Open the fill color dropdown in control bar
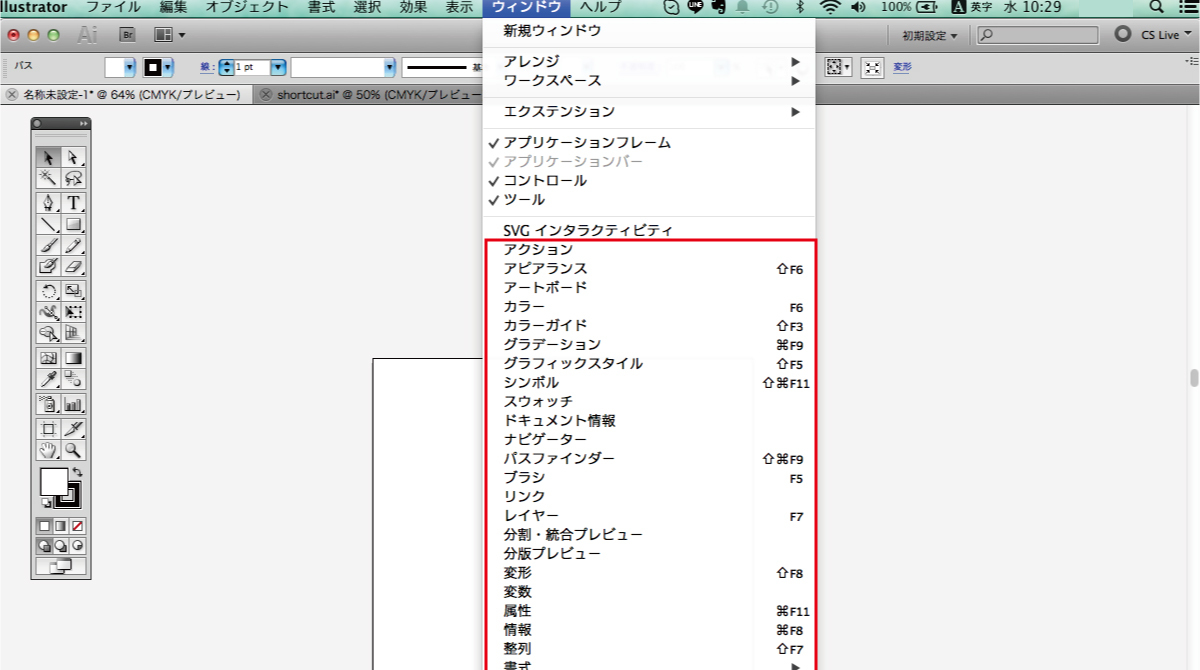Screen dimensions: 1200x670 [x=128, y=68]
